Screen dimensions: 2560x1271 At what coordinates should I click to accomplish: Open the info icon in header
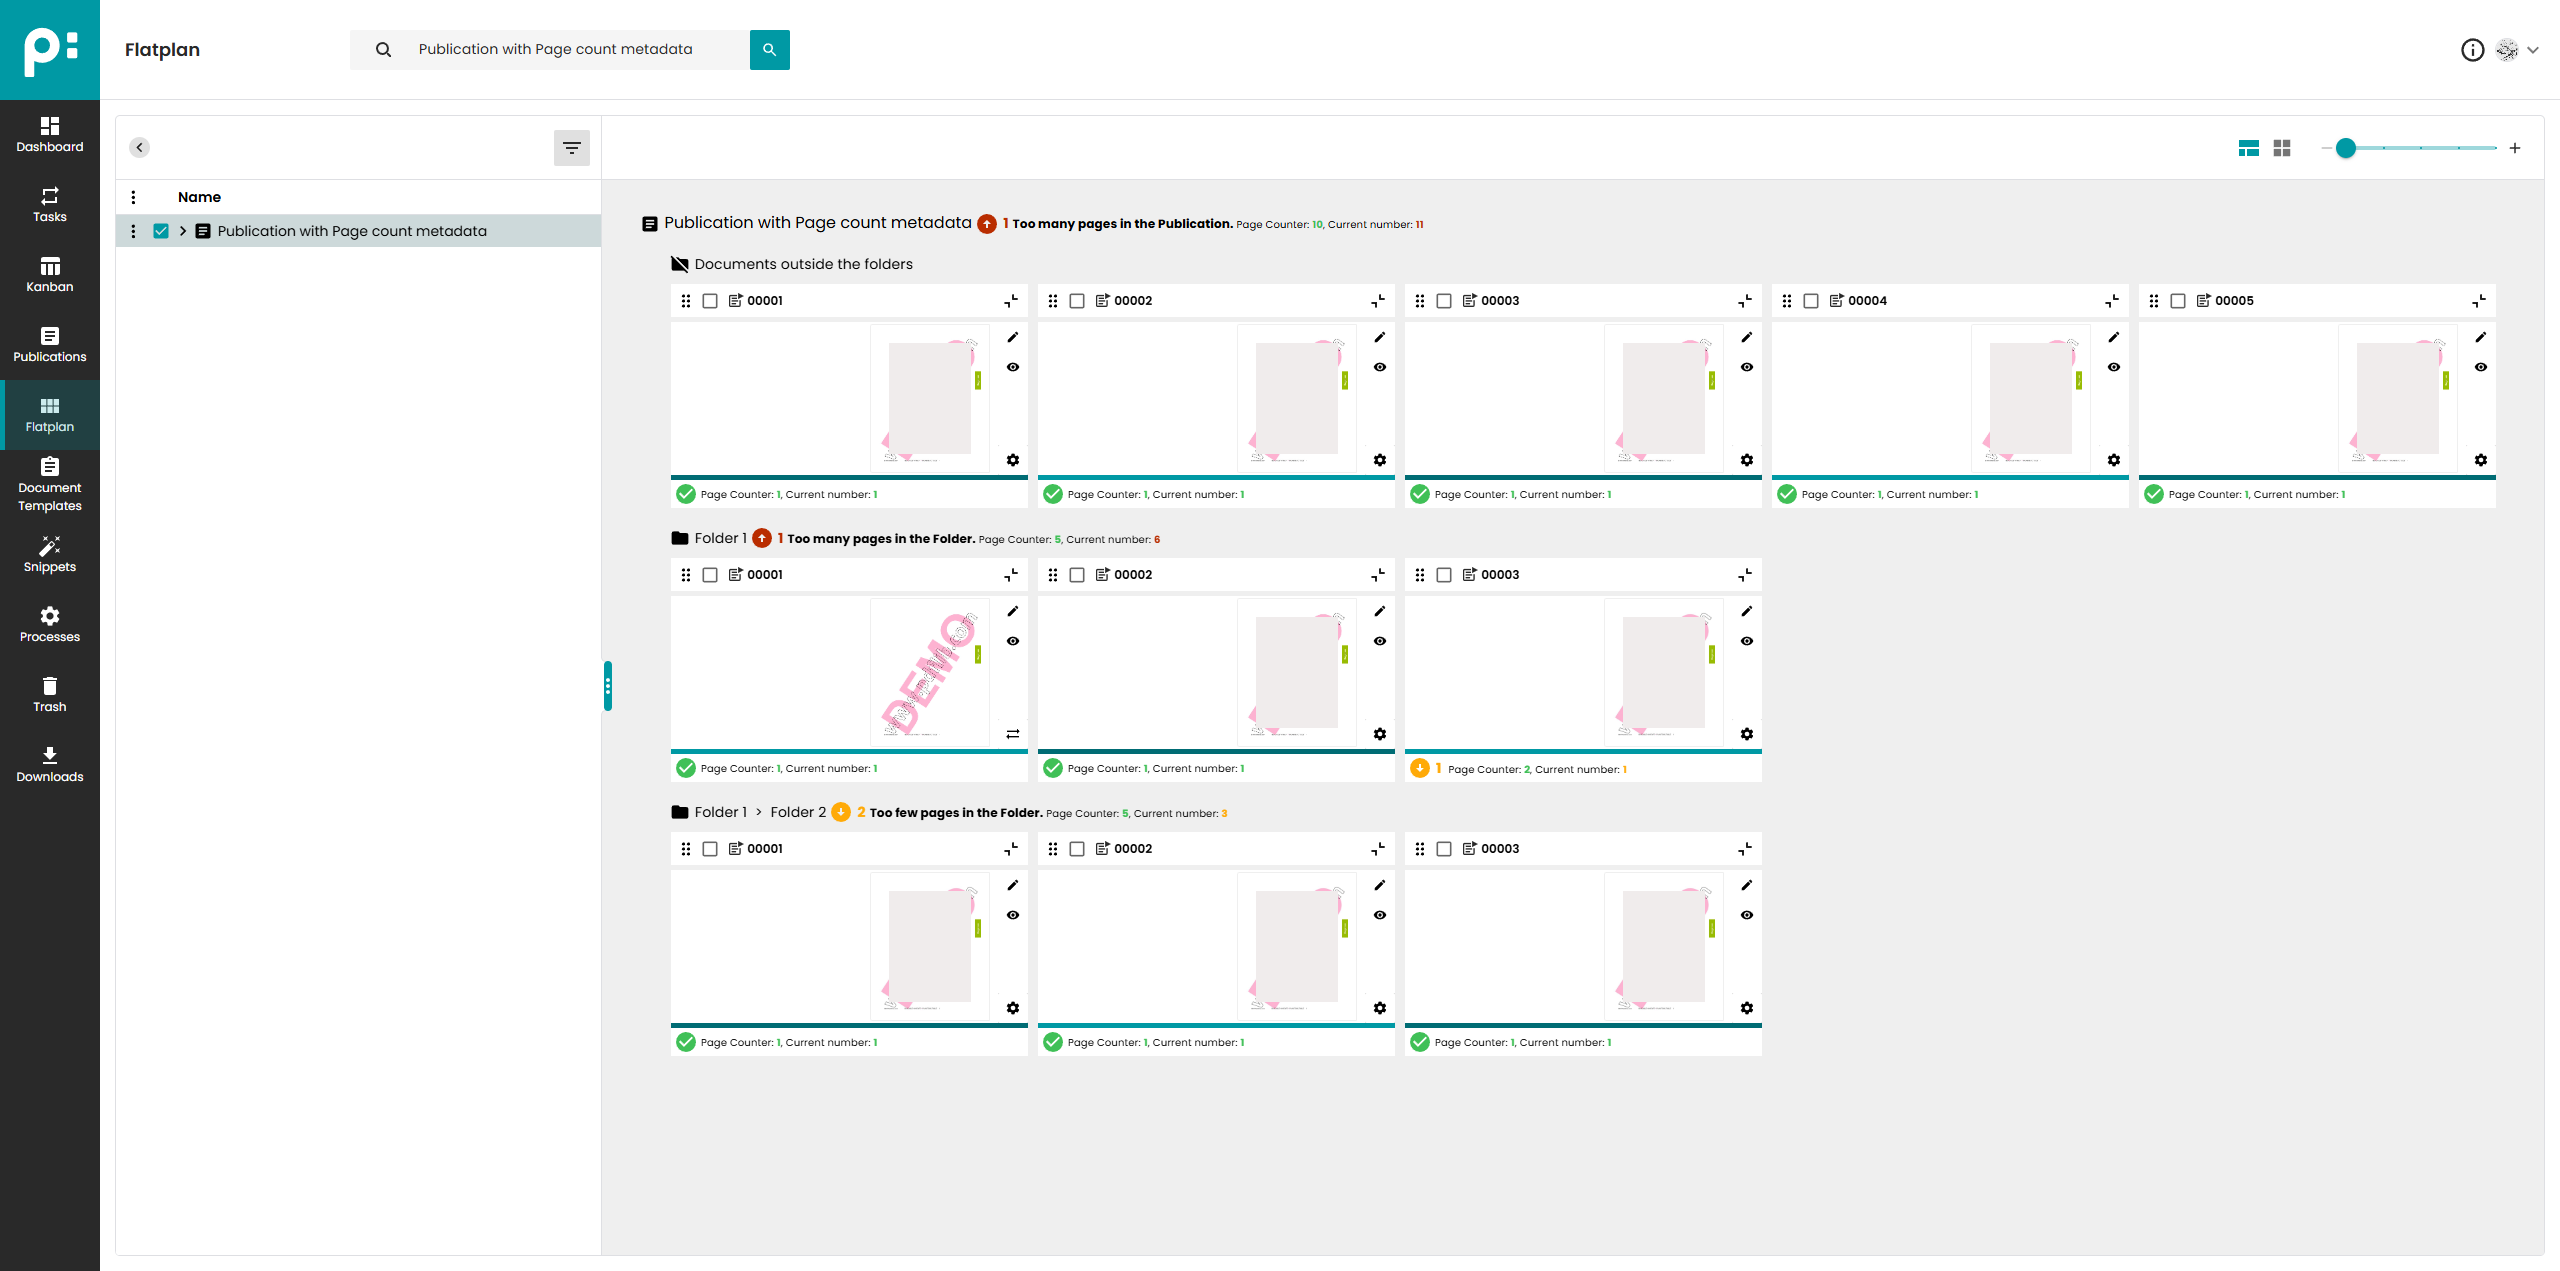[2472, 50]
